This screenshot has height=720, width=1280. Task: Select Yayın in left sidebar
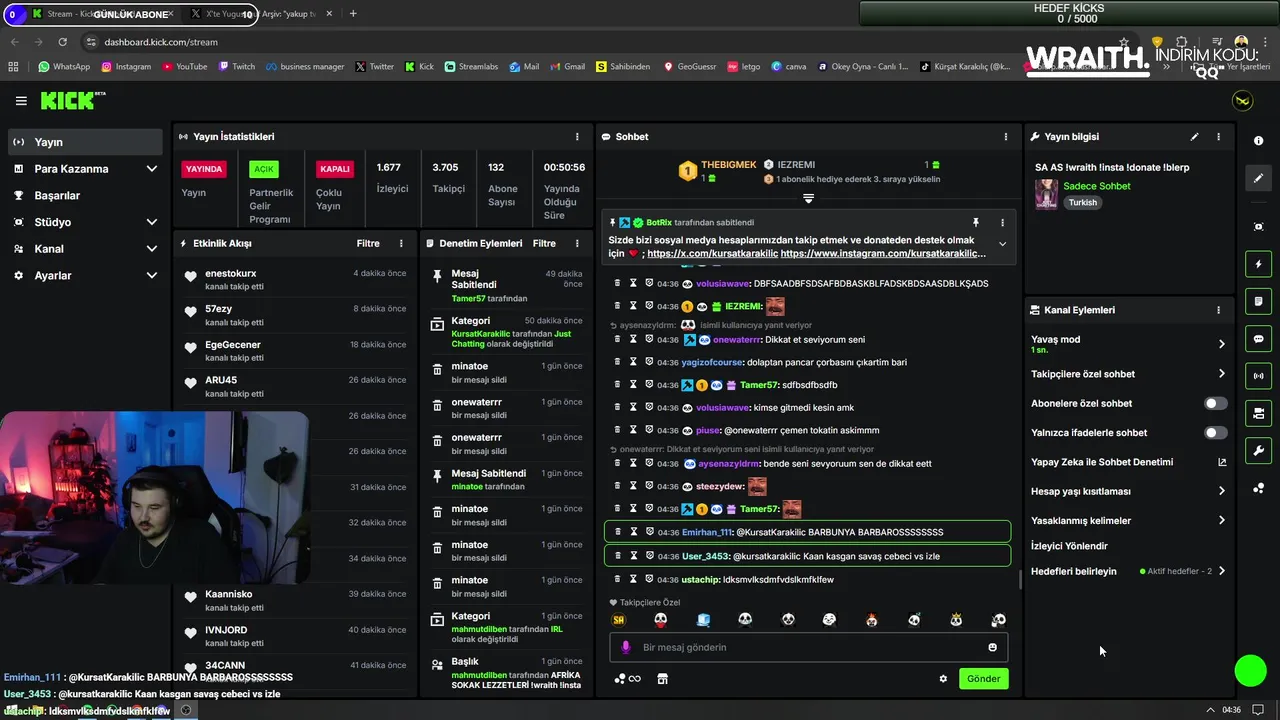click(85, 142)
